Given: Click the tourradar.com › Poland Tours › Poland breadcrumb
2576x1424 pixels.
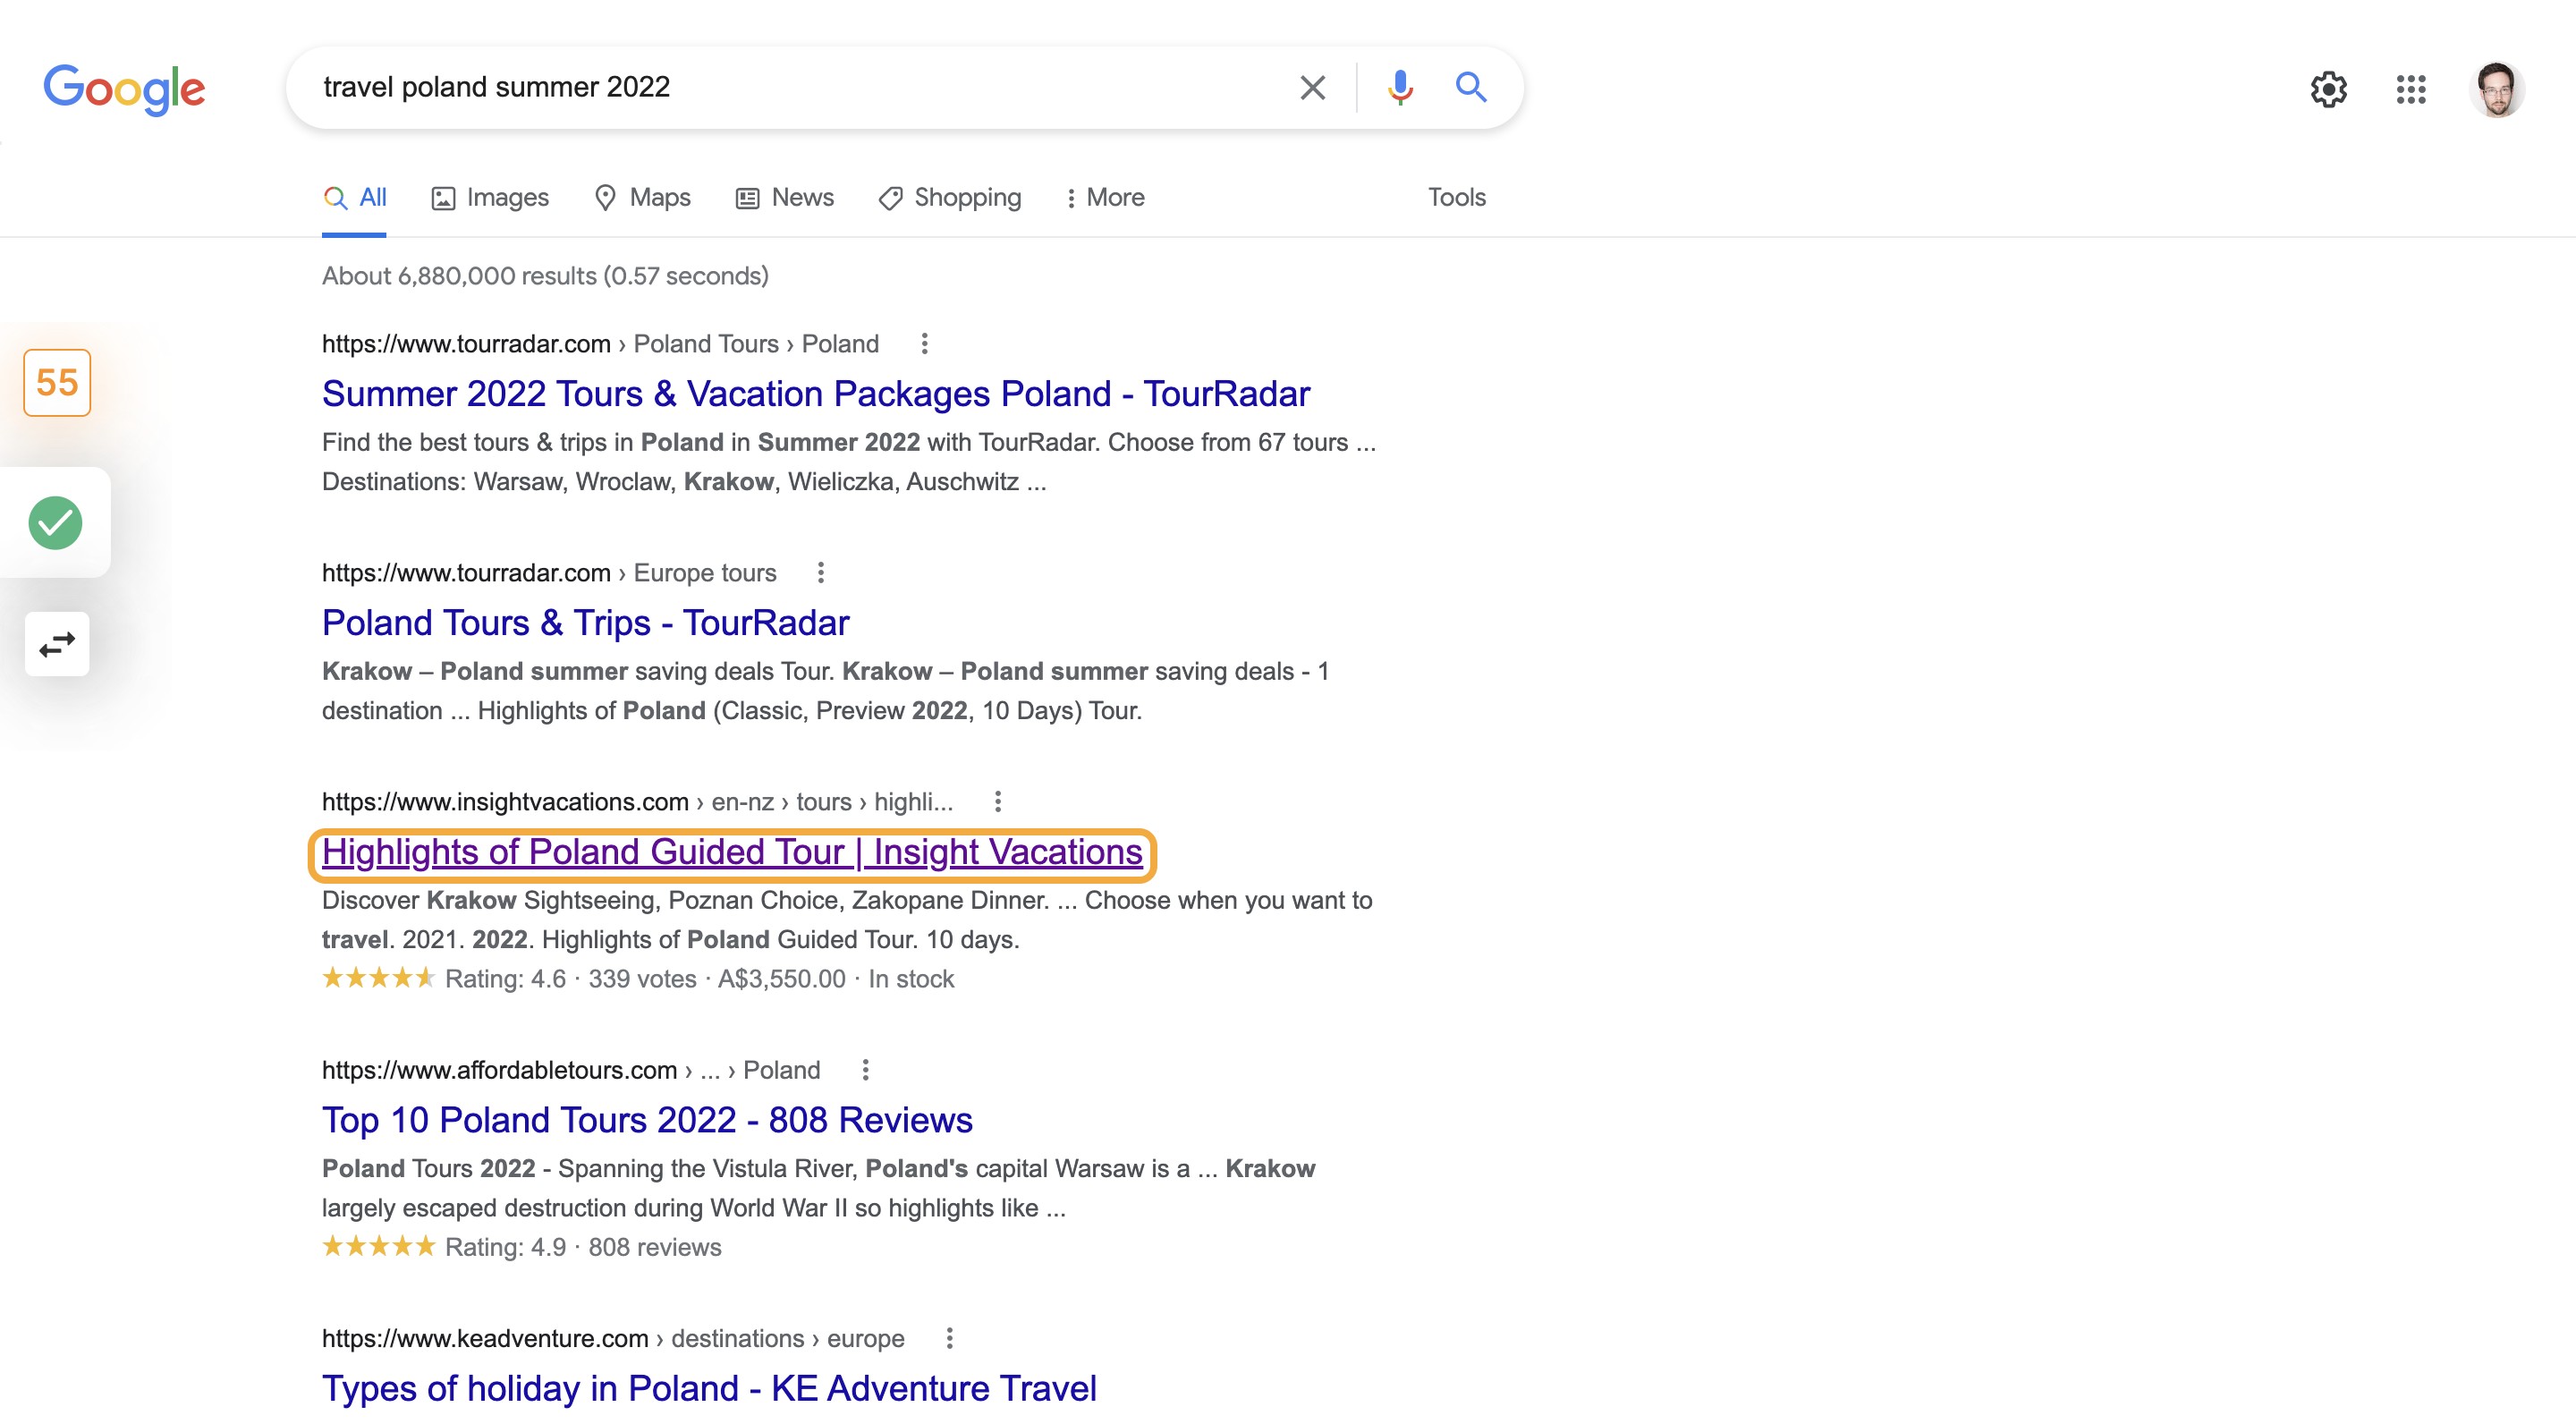Looking at the screenshot, I should (600, 344).
